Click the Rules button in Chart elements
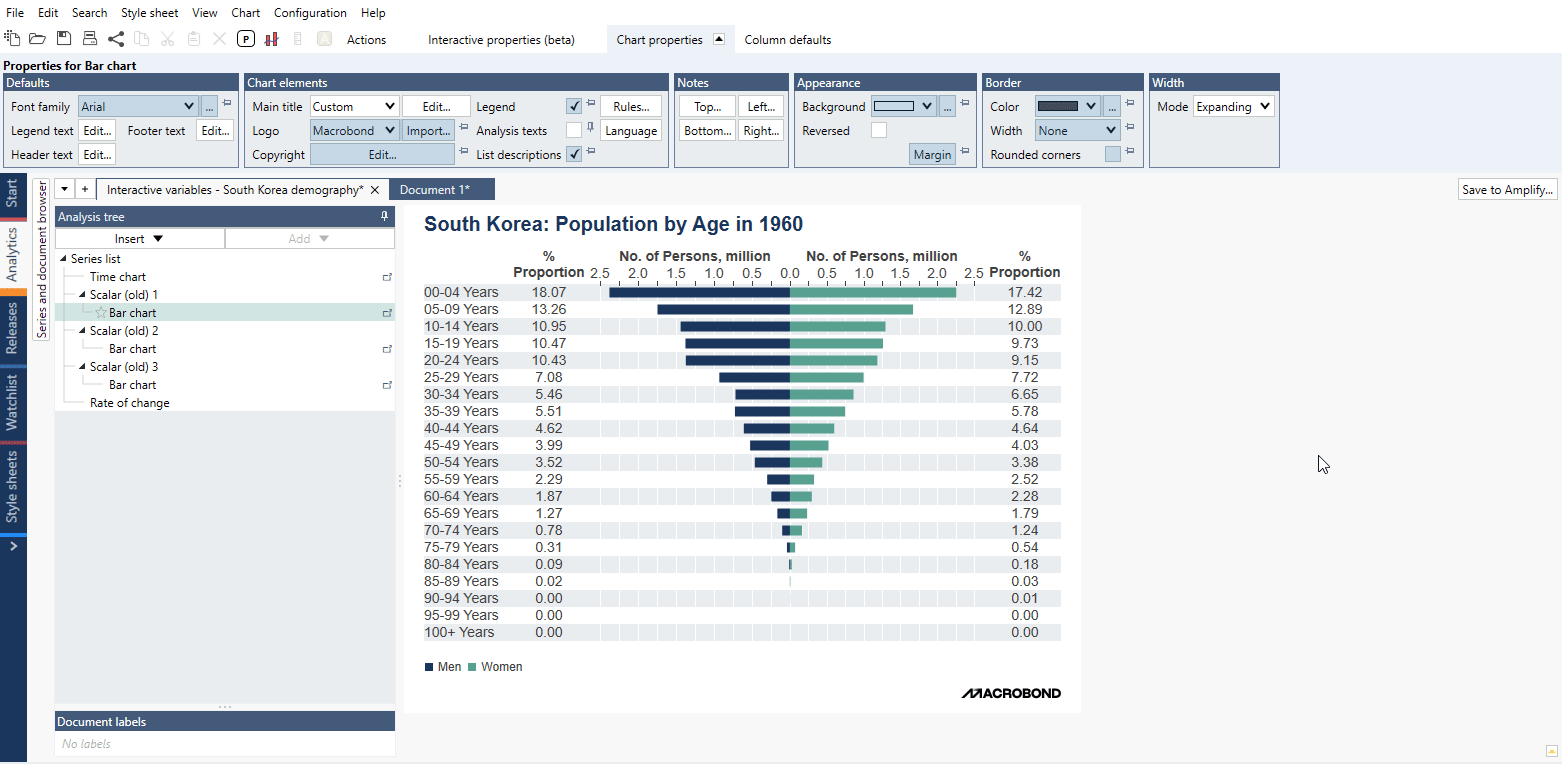 point(631,106)
